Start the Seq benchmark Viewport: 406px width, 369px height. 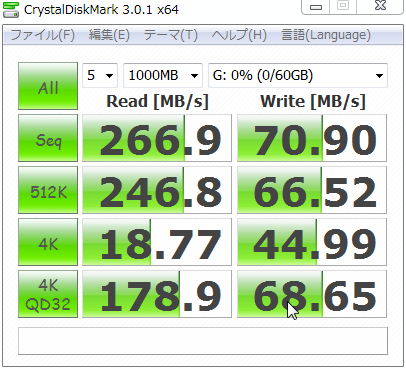48,138
